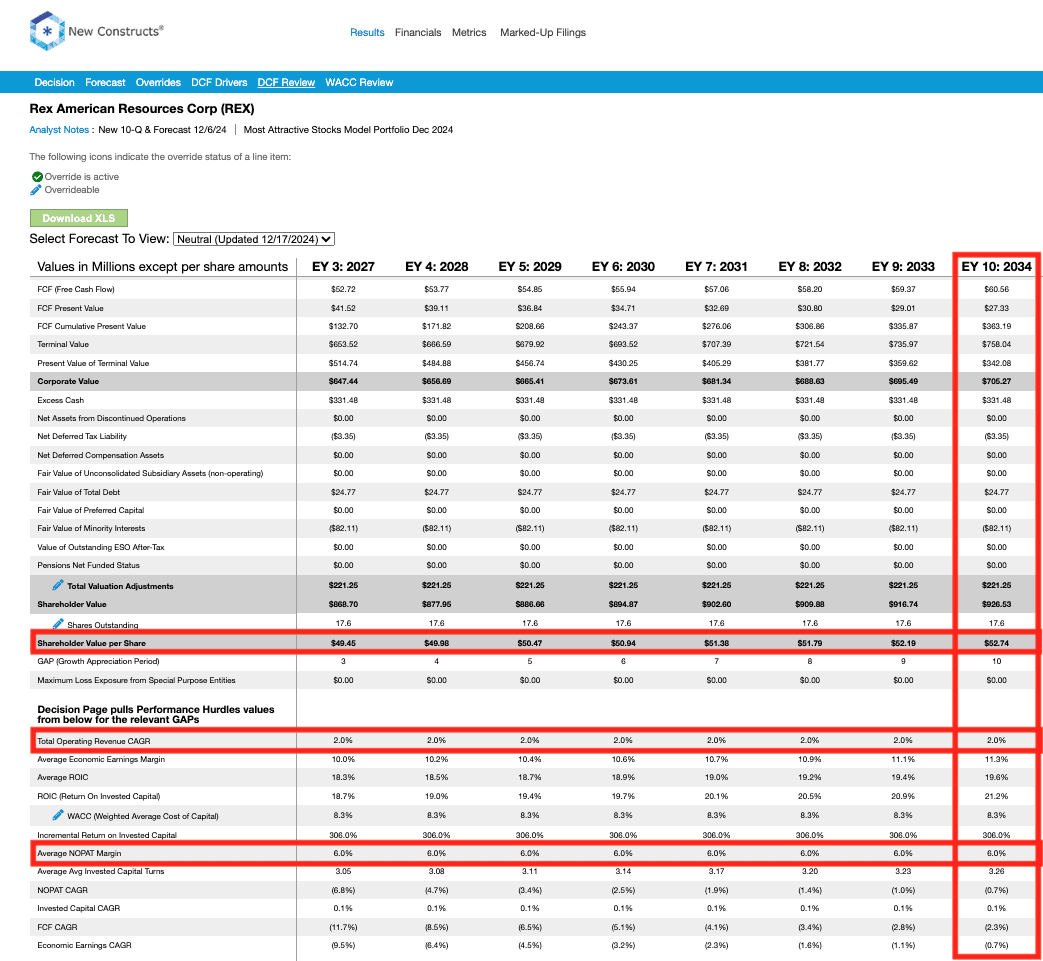
Task: Click the pencil icon beside Total Valuation Adjustments
Action: 58,585
